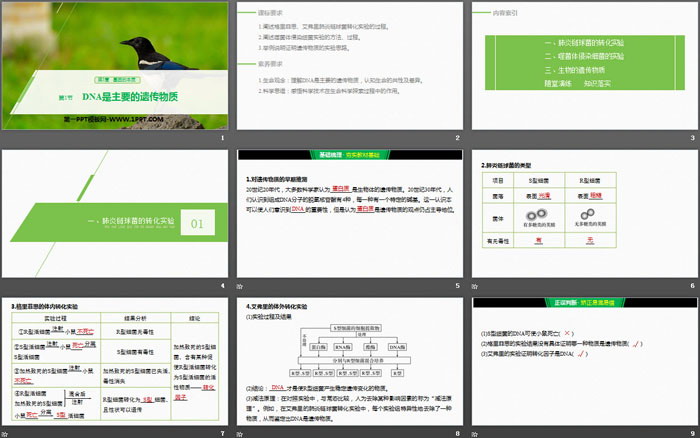Click the slide number "9" label

(693, 434)
